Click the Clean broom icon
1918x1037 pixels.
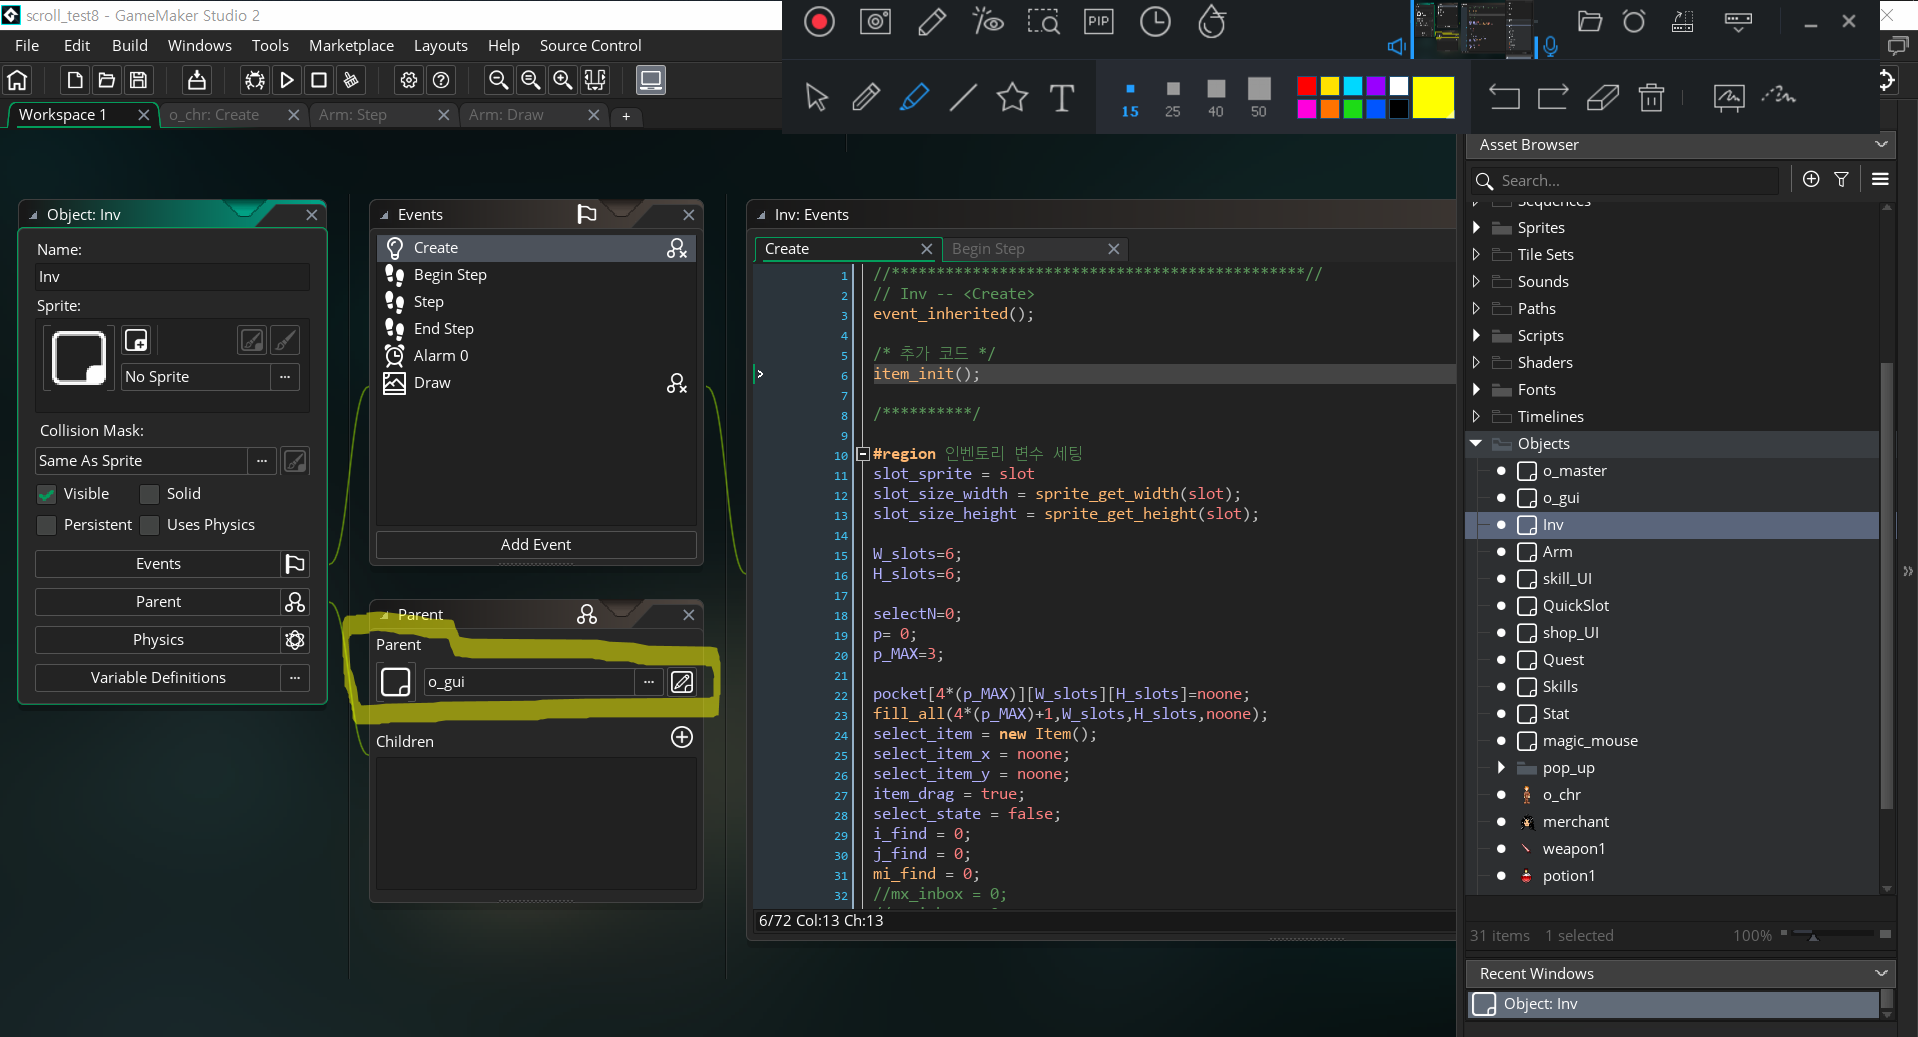[x=351, y=80]
